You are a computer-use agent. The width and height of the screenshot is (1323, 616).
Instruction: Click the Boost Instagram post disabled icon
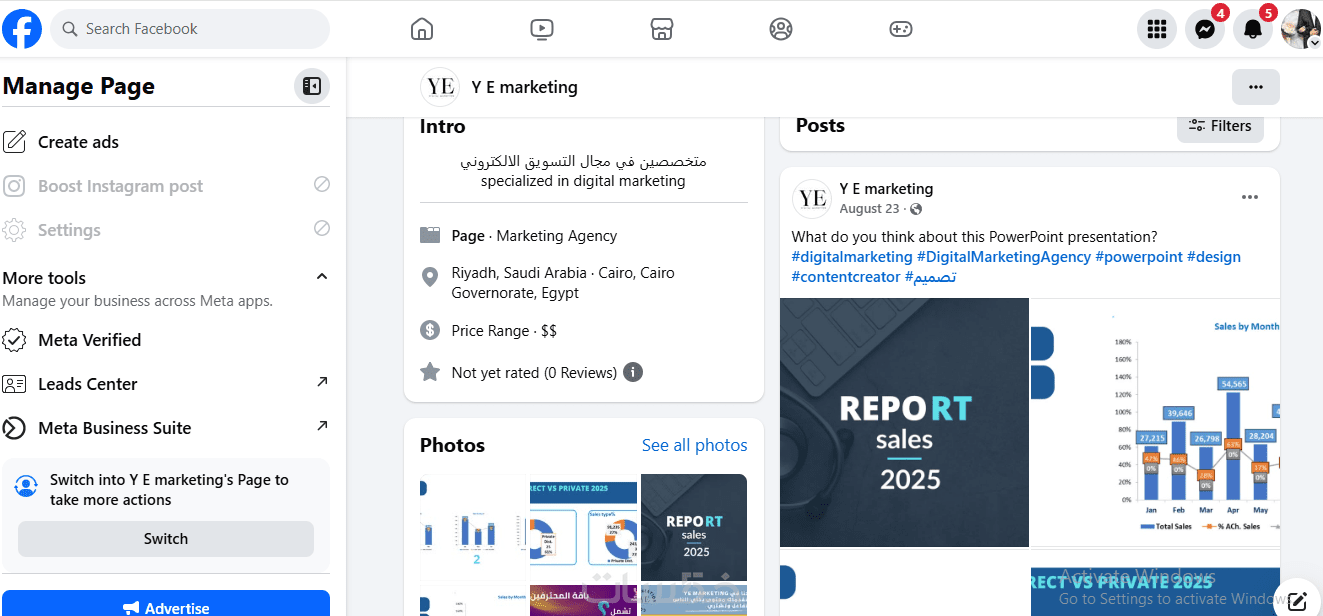click(322, 184)
